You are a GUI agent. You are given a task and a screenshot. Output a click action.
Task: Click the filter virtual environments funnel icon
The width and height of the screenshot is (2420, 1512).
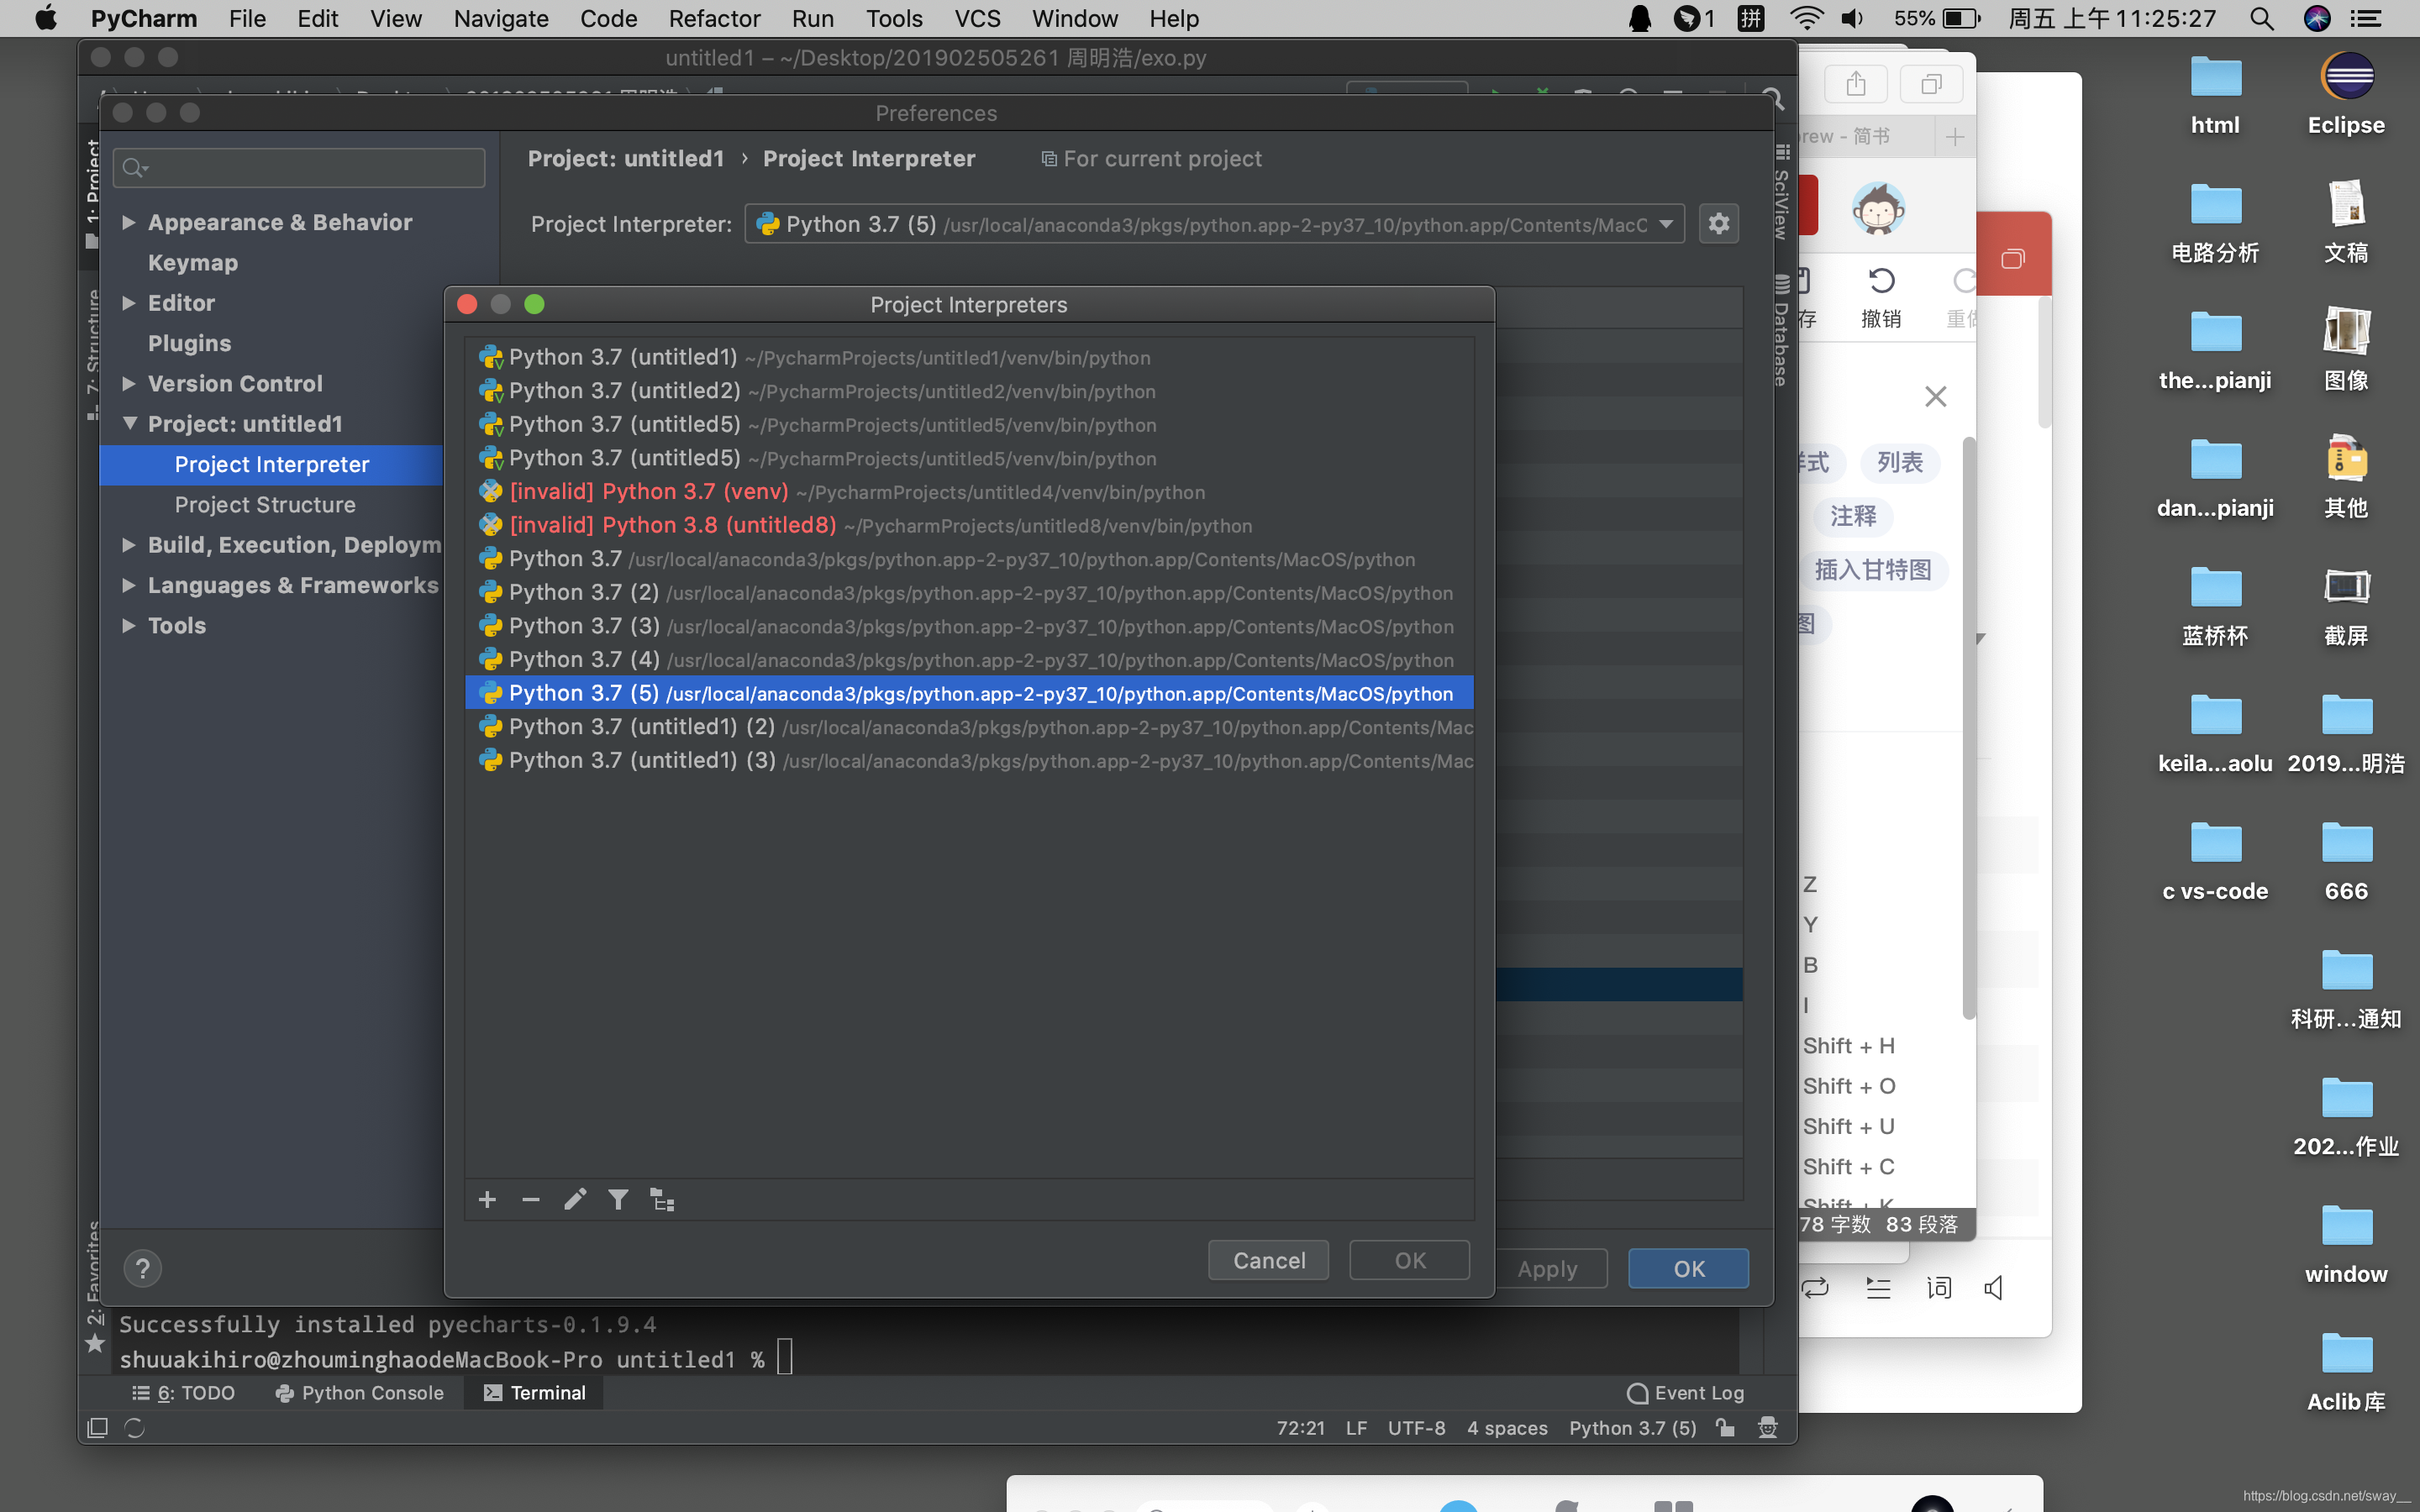(x=618, y=1200)
